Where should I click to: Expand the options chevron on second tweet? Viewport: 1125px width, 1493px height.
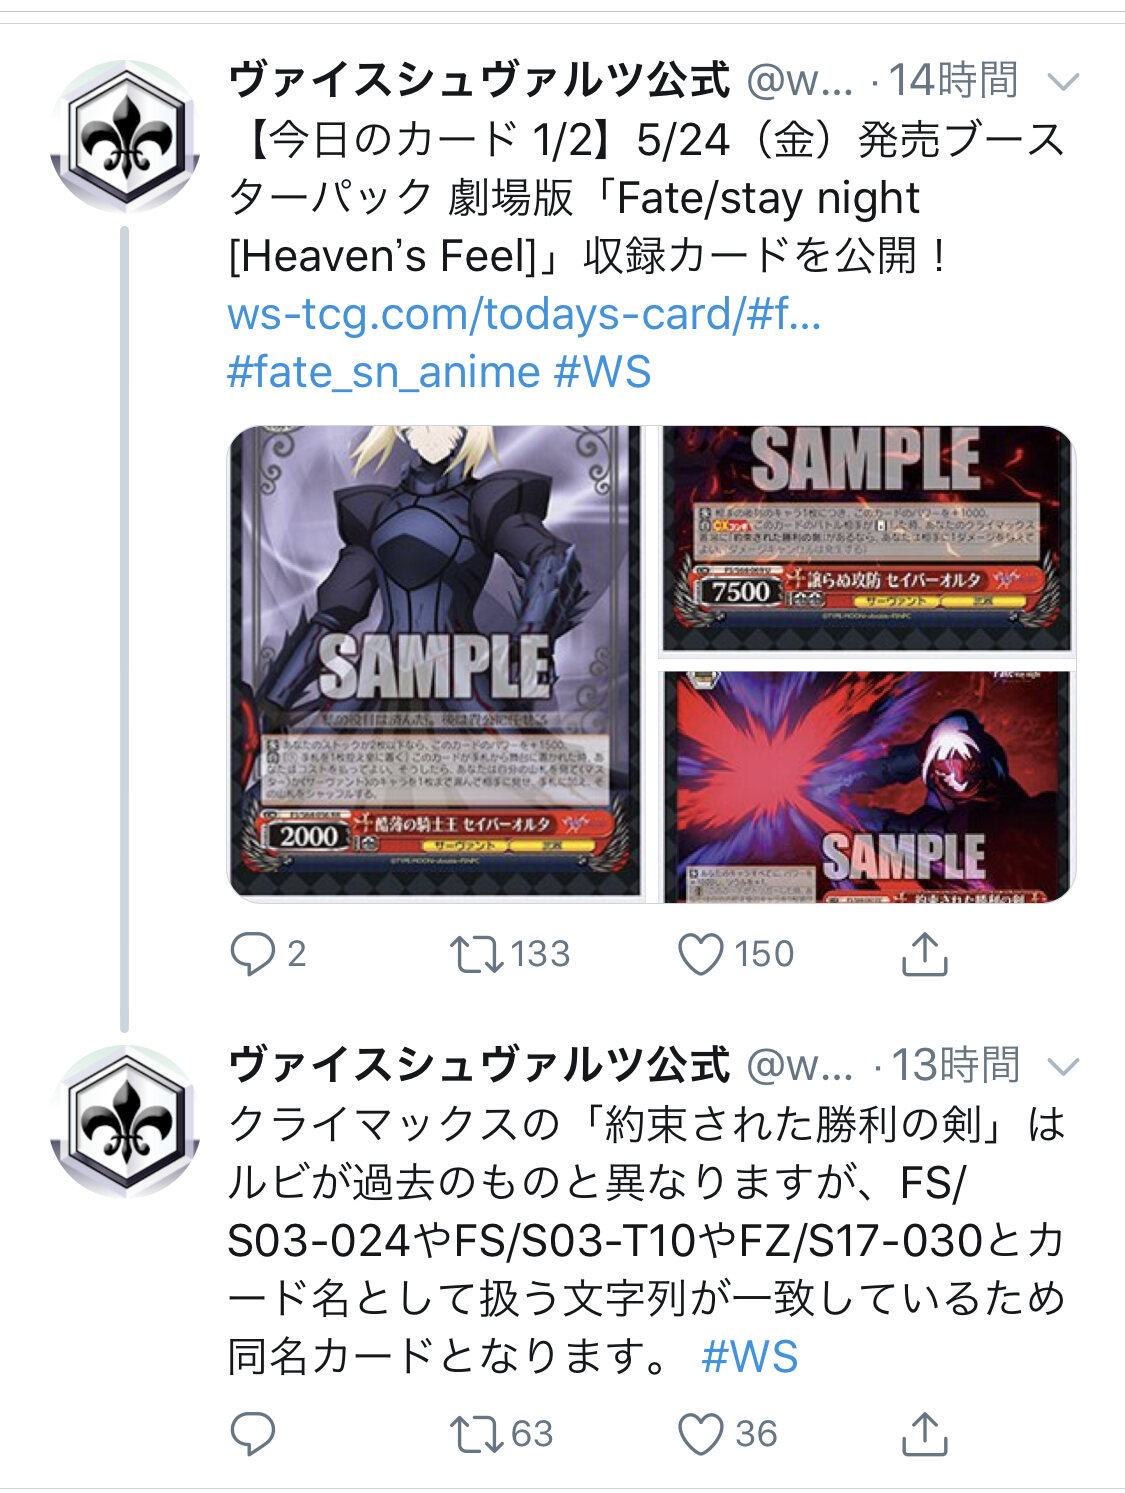point(1062,1067)
